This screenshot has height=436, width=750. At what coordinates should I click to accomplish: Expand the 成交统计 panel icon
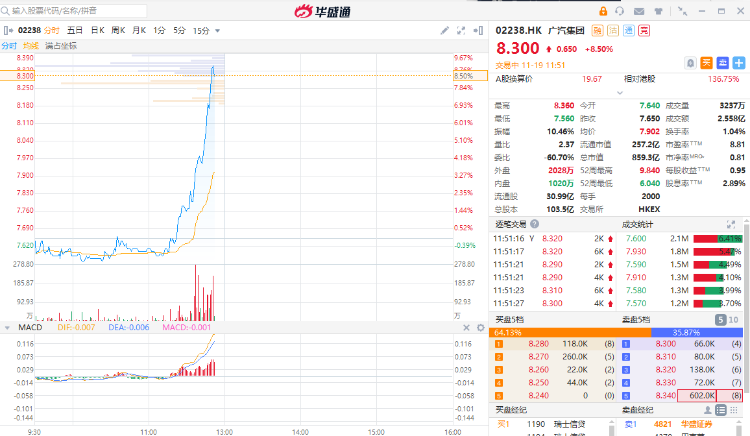coord(731,224)
